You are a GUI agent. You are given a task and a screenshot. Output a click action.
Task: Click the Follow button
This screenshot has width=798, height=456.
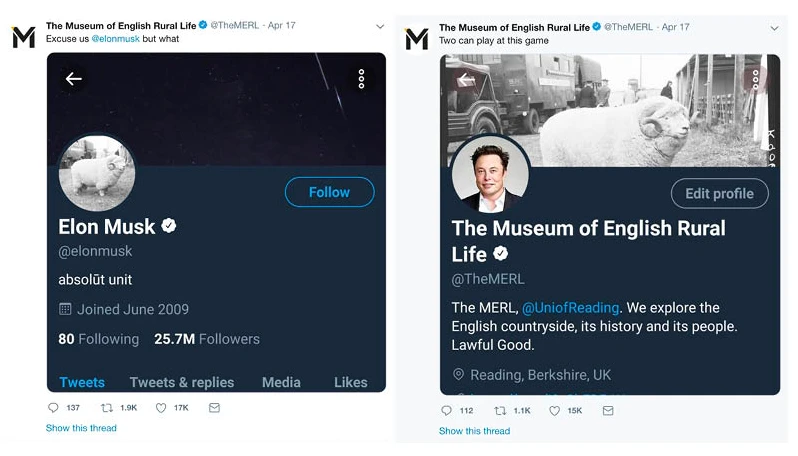pyautogui.click(x=329, y=192)
